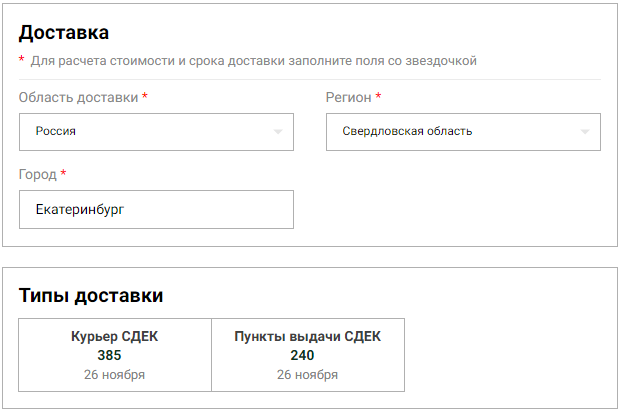This screenshot has width=622, height=413.
Task: Click the 385 price under Курьер СДЕК
Action: click(109, 355)
